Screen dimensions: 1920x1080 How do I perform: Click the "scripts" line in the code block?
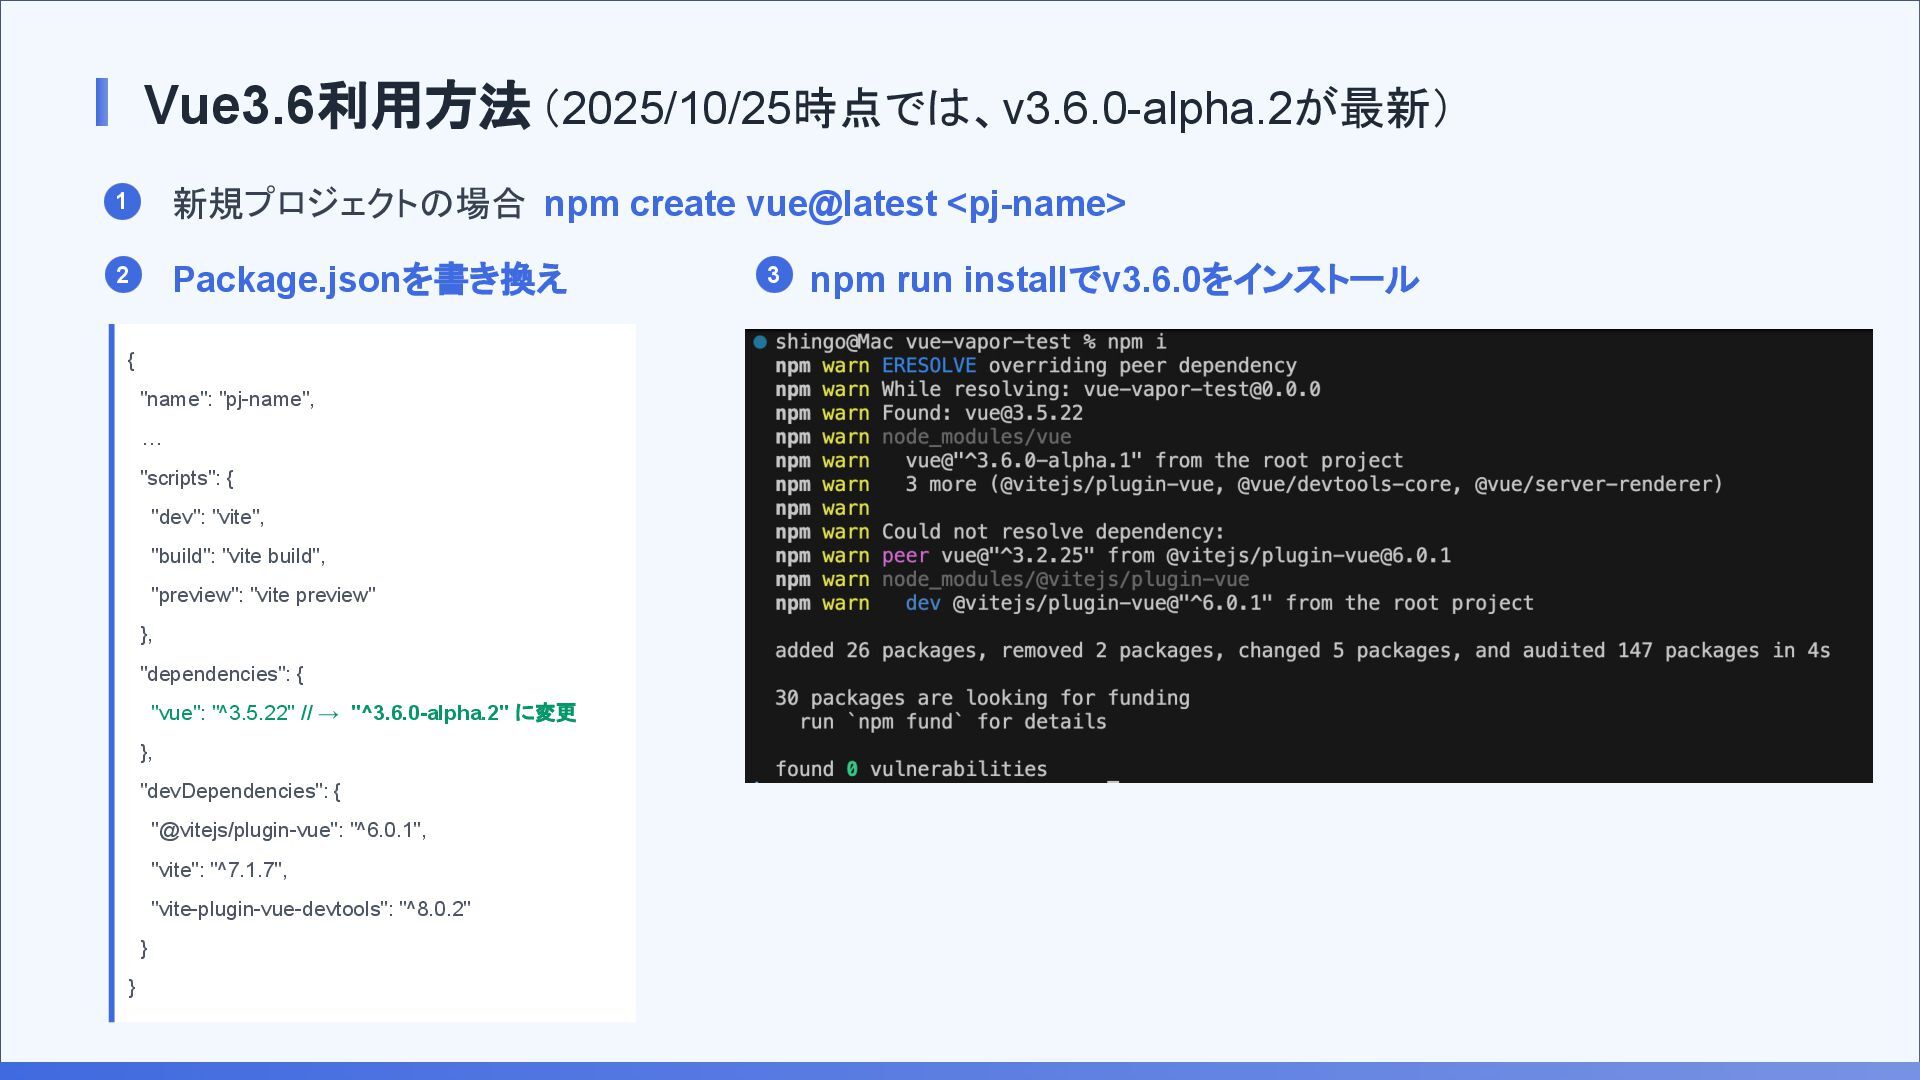pyautogui.click(x=187, y=478)
